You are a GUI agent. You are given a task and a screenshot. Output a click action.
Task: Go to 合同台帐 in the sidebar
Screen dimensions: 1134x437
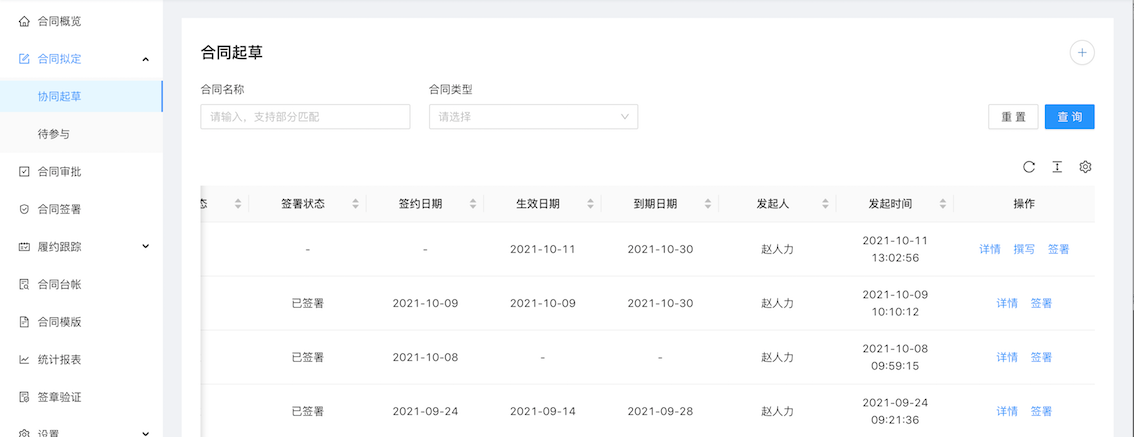click(59, 285)
